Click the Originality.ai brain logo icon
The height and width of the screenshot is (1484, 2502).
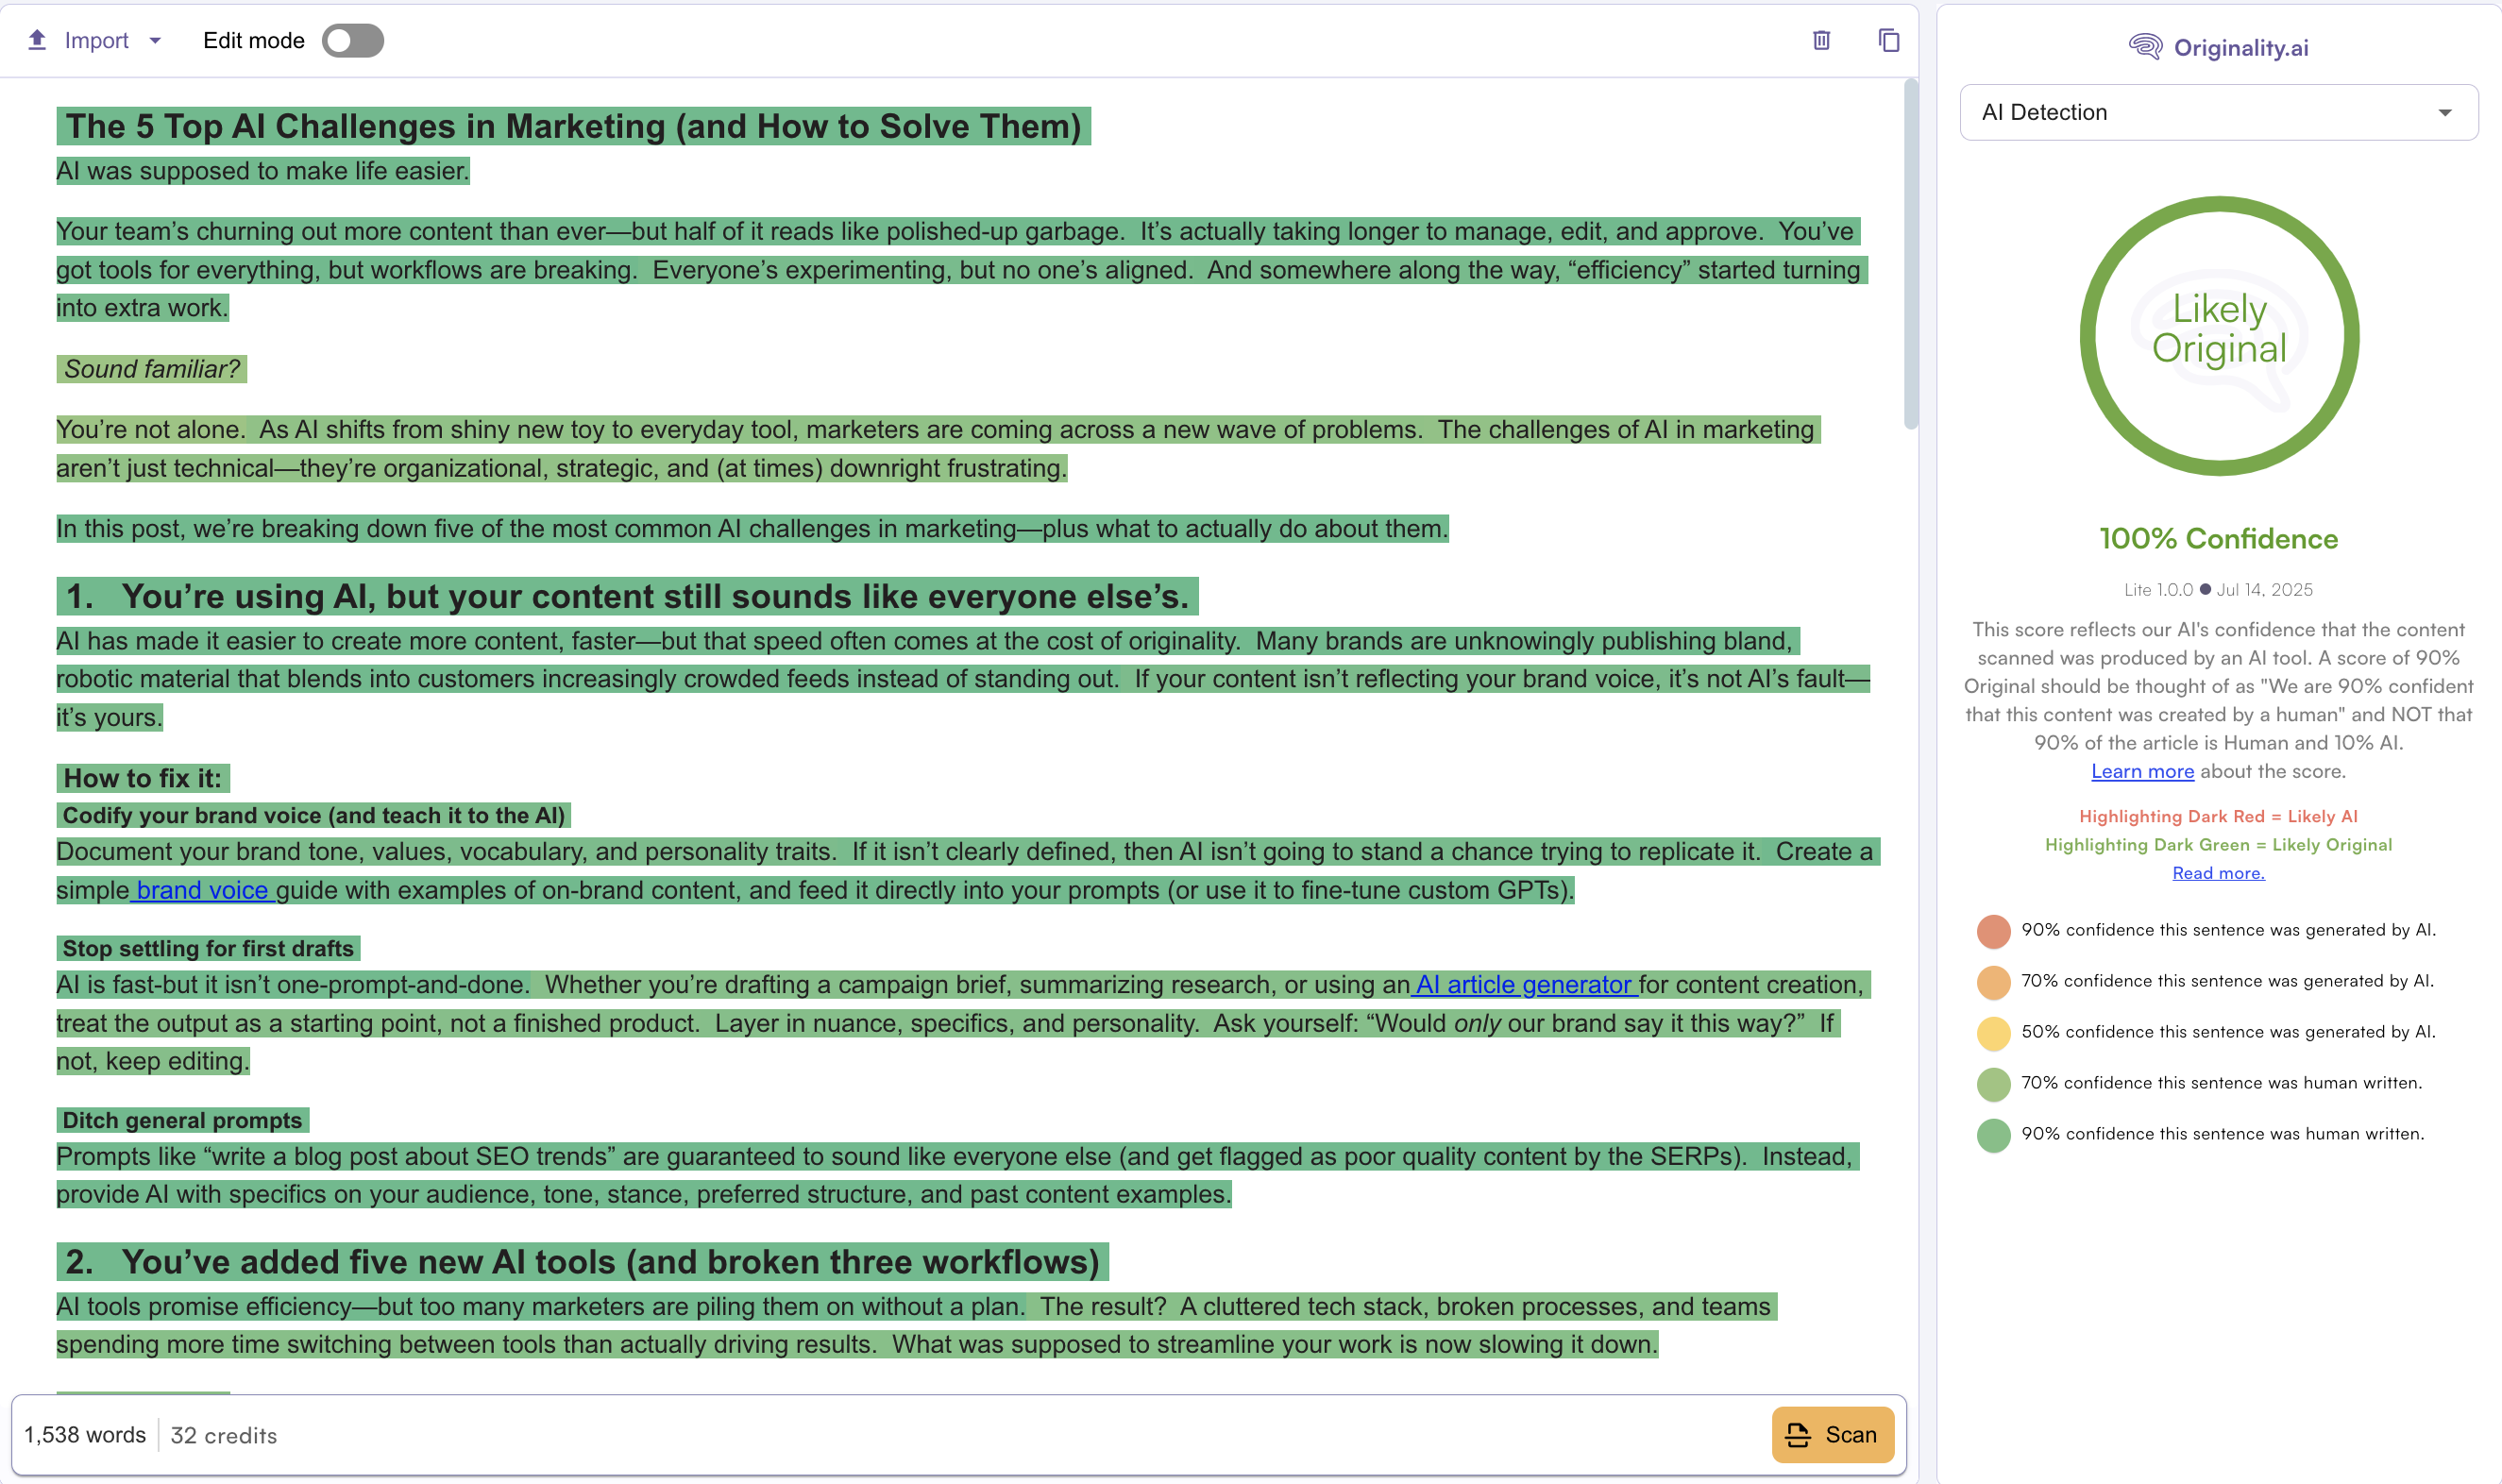click(2144, 47)
